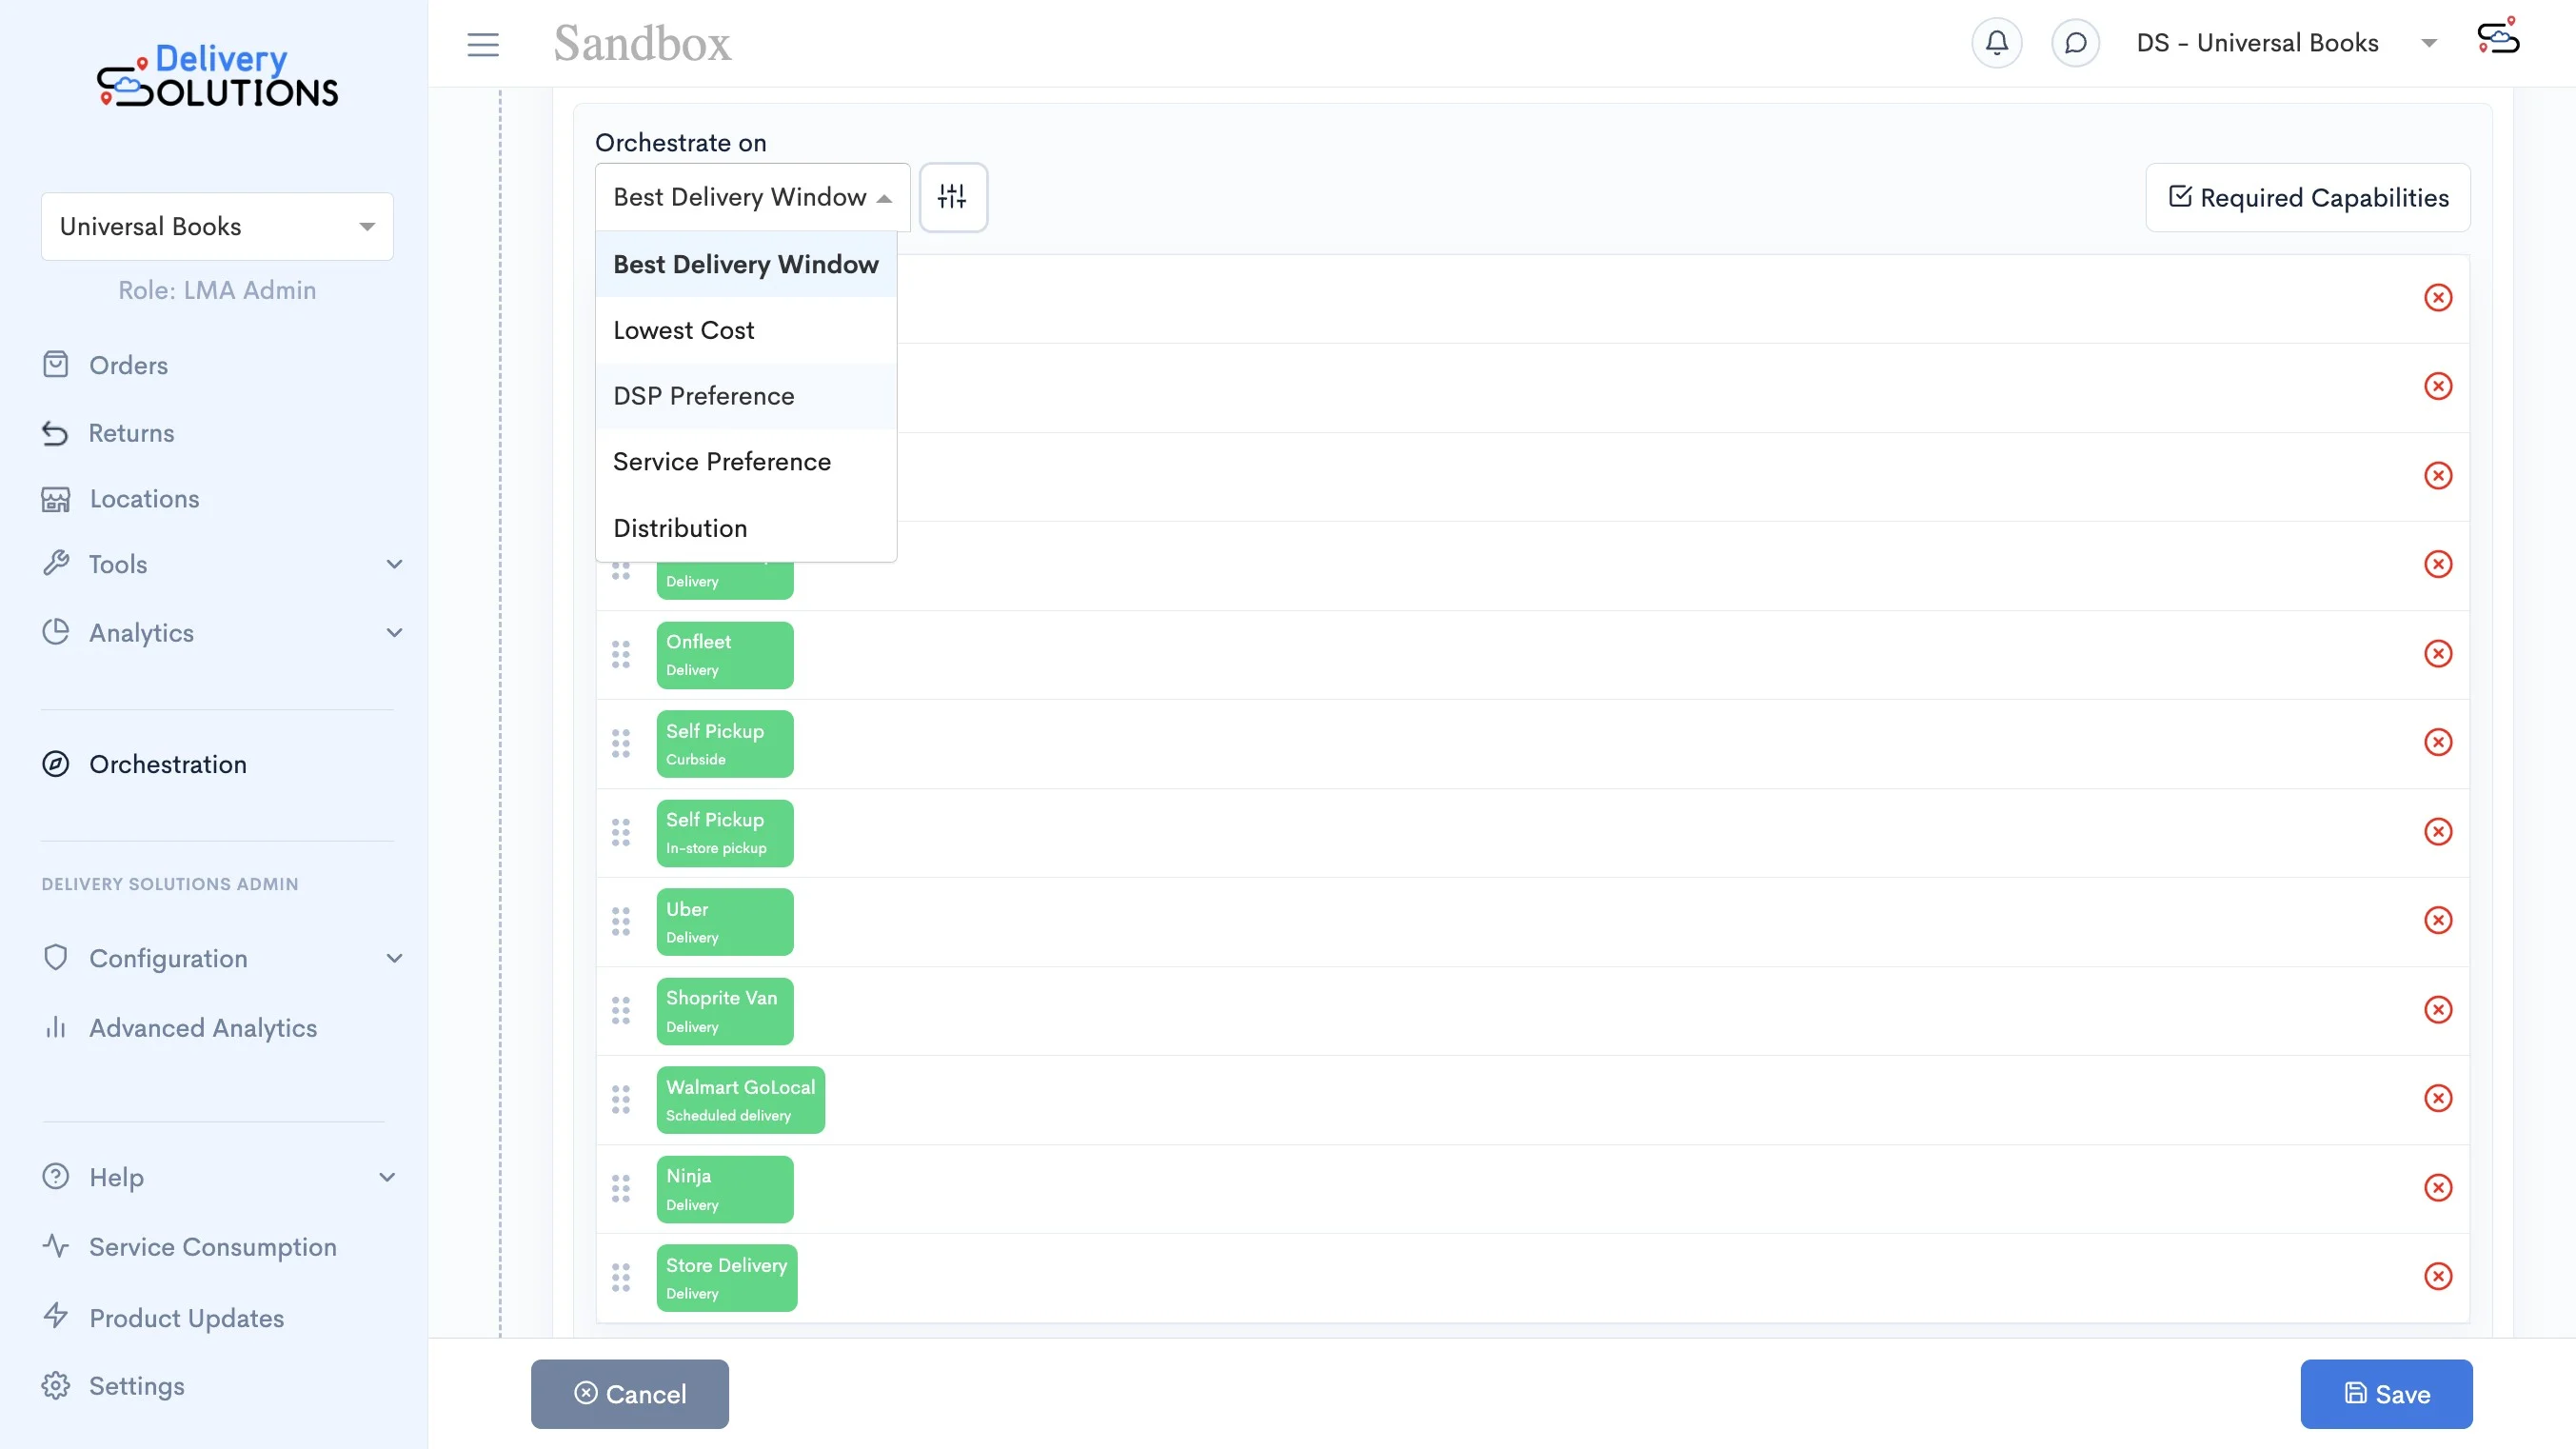2576x1449 pixels.
Task: Remove the Store Delivery row
Action: point(2438,1276)
